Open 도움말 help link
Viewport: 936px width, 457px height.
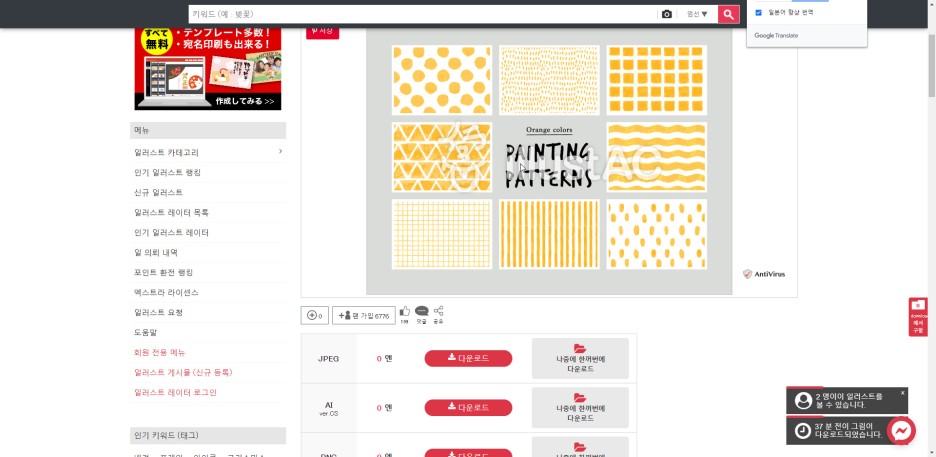146,332
